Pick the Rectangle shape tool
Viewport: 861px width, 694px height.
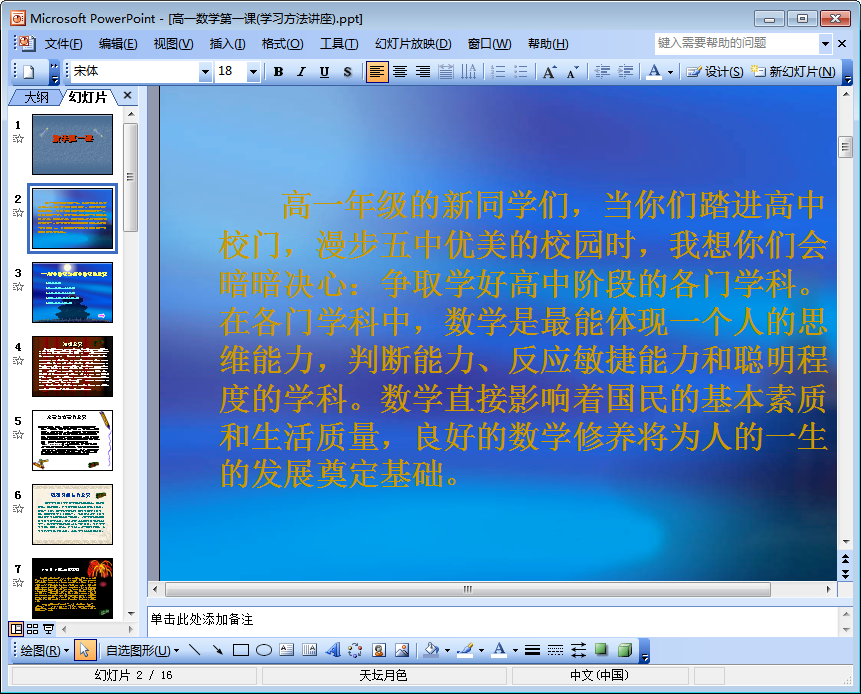pyautogui.click(x=240, y=650)
